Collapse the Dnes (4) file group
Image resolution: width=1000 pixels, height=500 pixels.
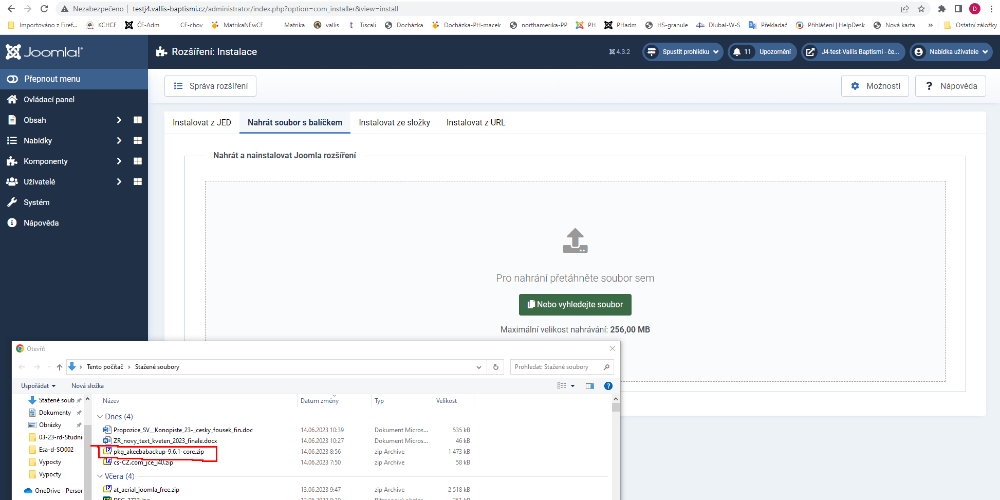[x=99, y=416]
